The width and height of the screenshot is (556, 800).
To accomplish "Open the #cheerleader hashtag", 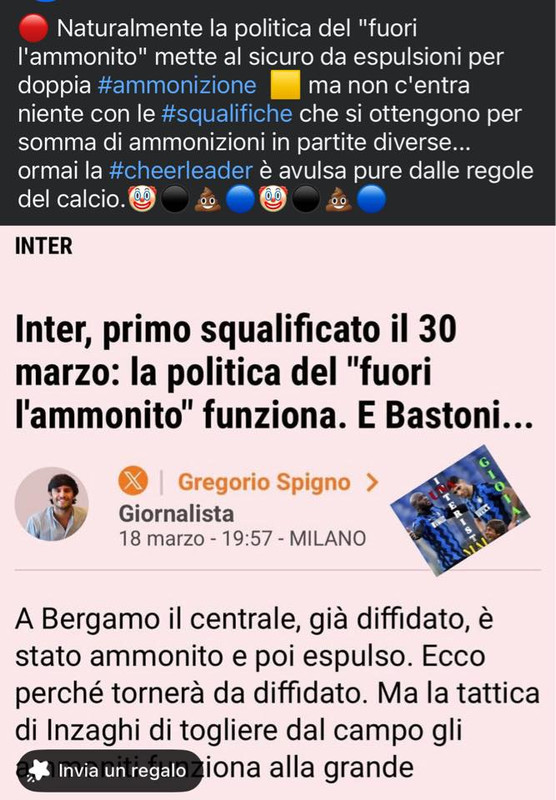I will click(x=181, y=171).
